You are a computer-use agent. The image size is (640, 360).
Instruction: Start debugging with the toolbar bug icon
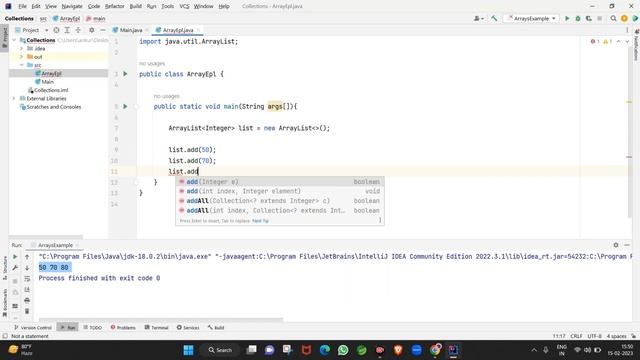578,18
